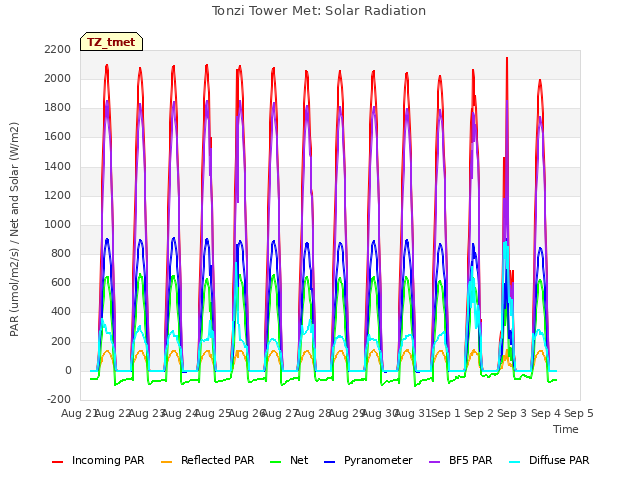Viewport: 640px width, 480px height.
Task: Toggle the Net legend entry
Action: coord(289,460)
